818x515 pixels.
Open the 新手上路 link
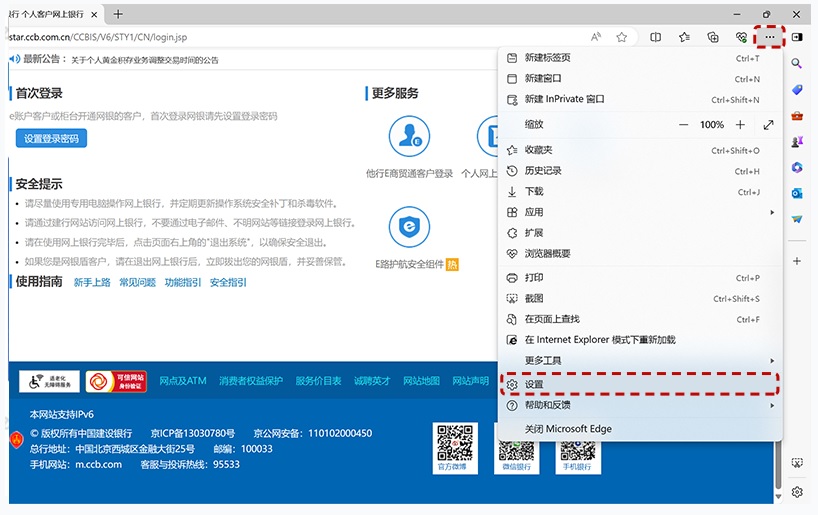tap(92, 283)
